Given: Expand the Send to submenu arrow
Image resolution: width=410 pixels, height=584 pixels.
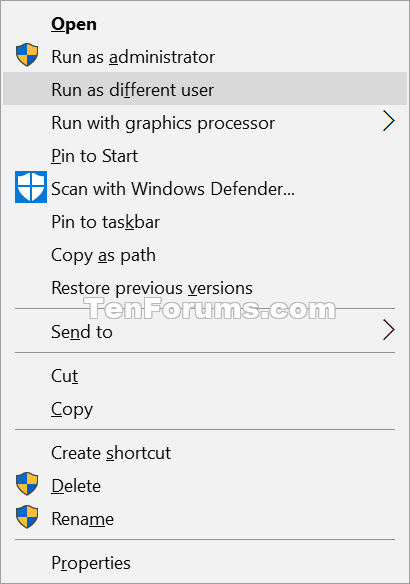Looking at the screenshot, I should click(388, 330).
